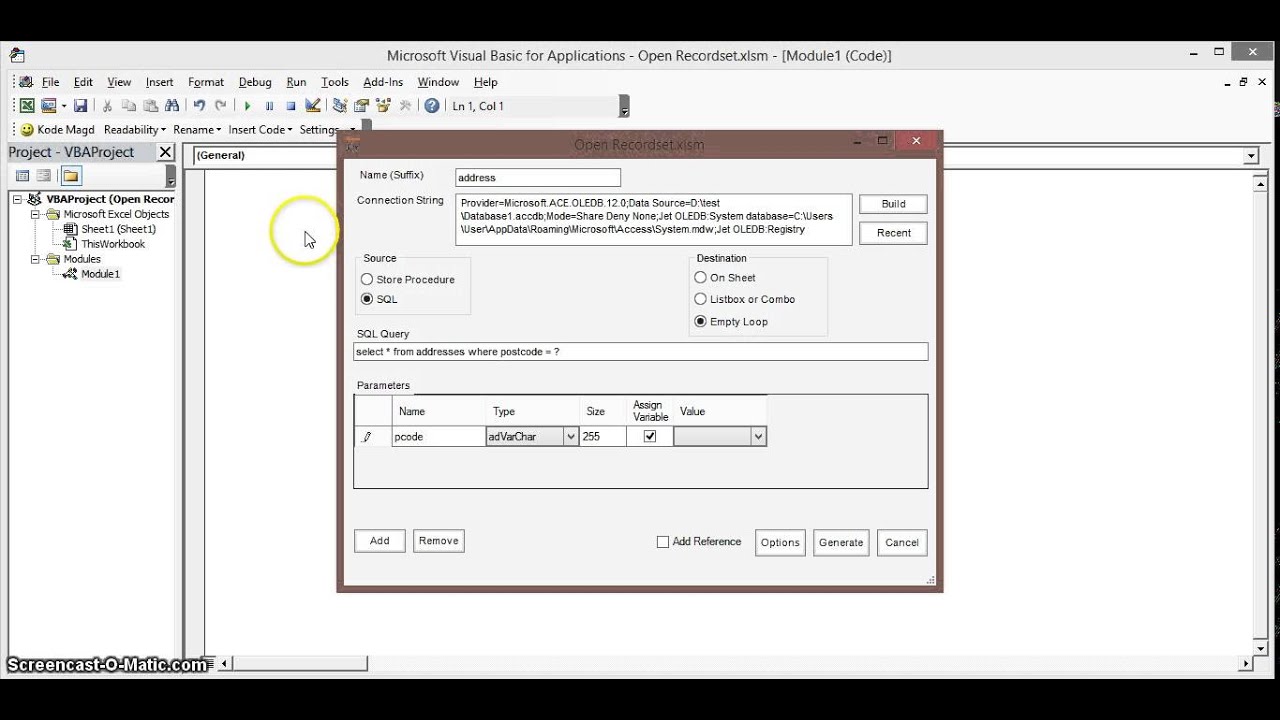1280x720 pixels.
Task: Click the Remove parameter button
Action: pos(439,541)
